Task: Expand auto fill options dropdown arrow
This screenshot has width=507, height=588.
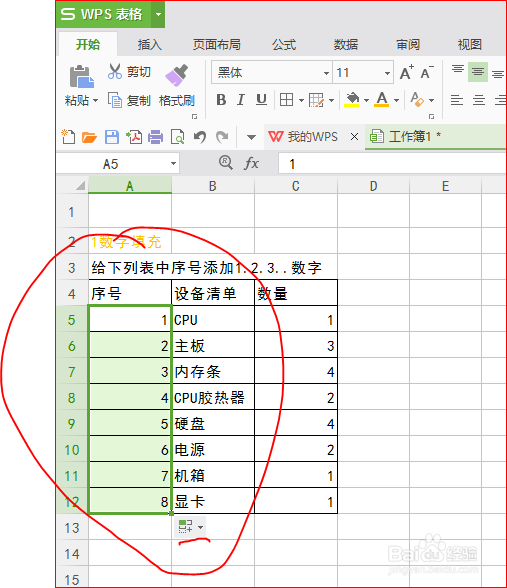Action: coord(201,527)
